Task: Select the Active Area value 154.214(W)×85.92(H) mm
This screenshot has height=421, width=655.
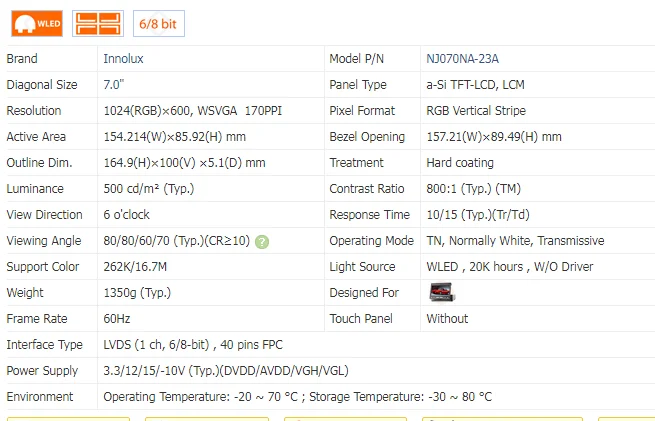Action: click(175, 137)
